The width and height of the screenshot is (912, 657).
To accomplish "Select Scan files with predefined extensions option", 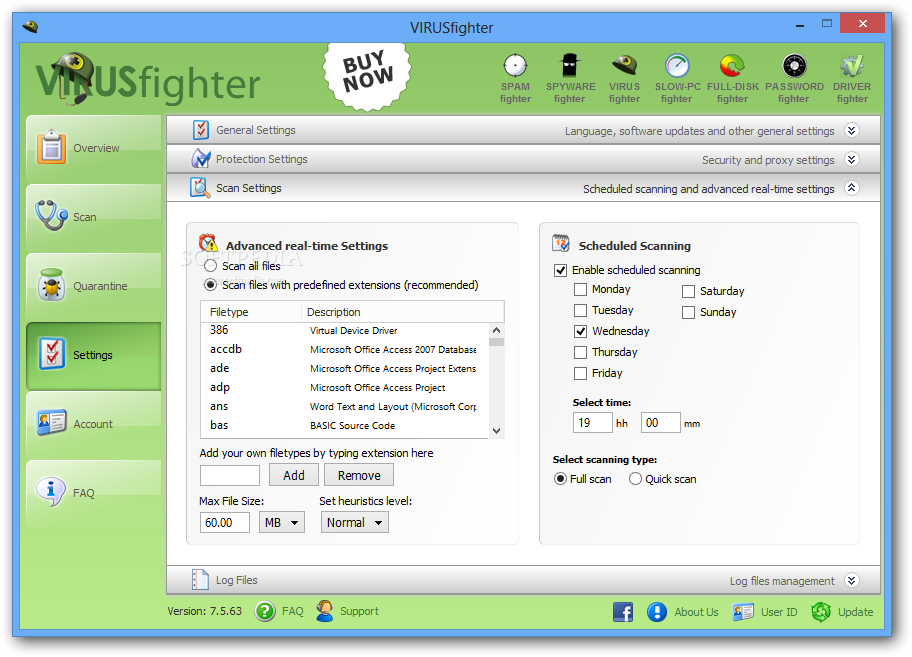I will click(211, 285).
